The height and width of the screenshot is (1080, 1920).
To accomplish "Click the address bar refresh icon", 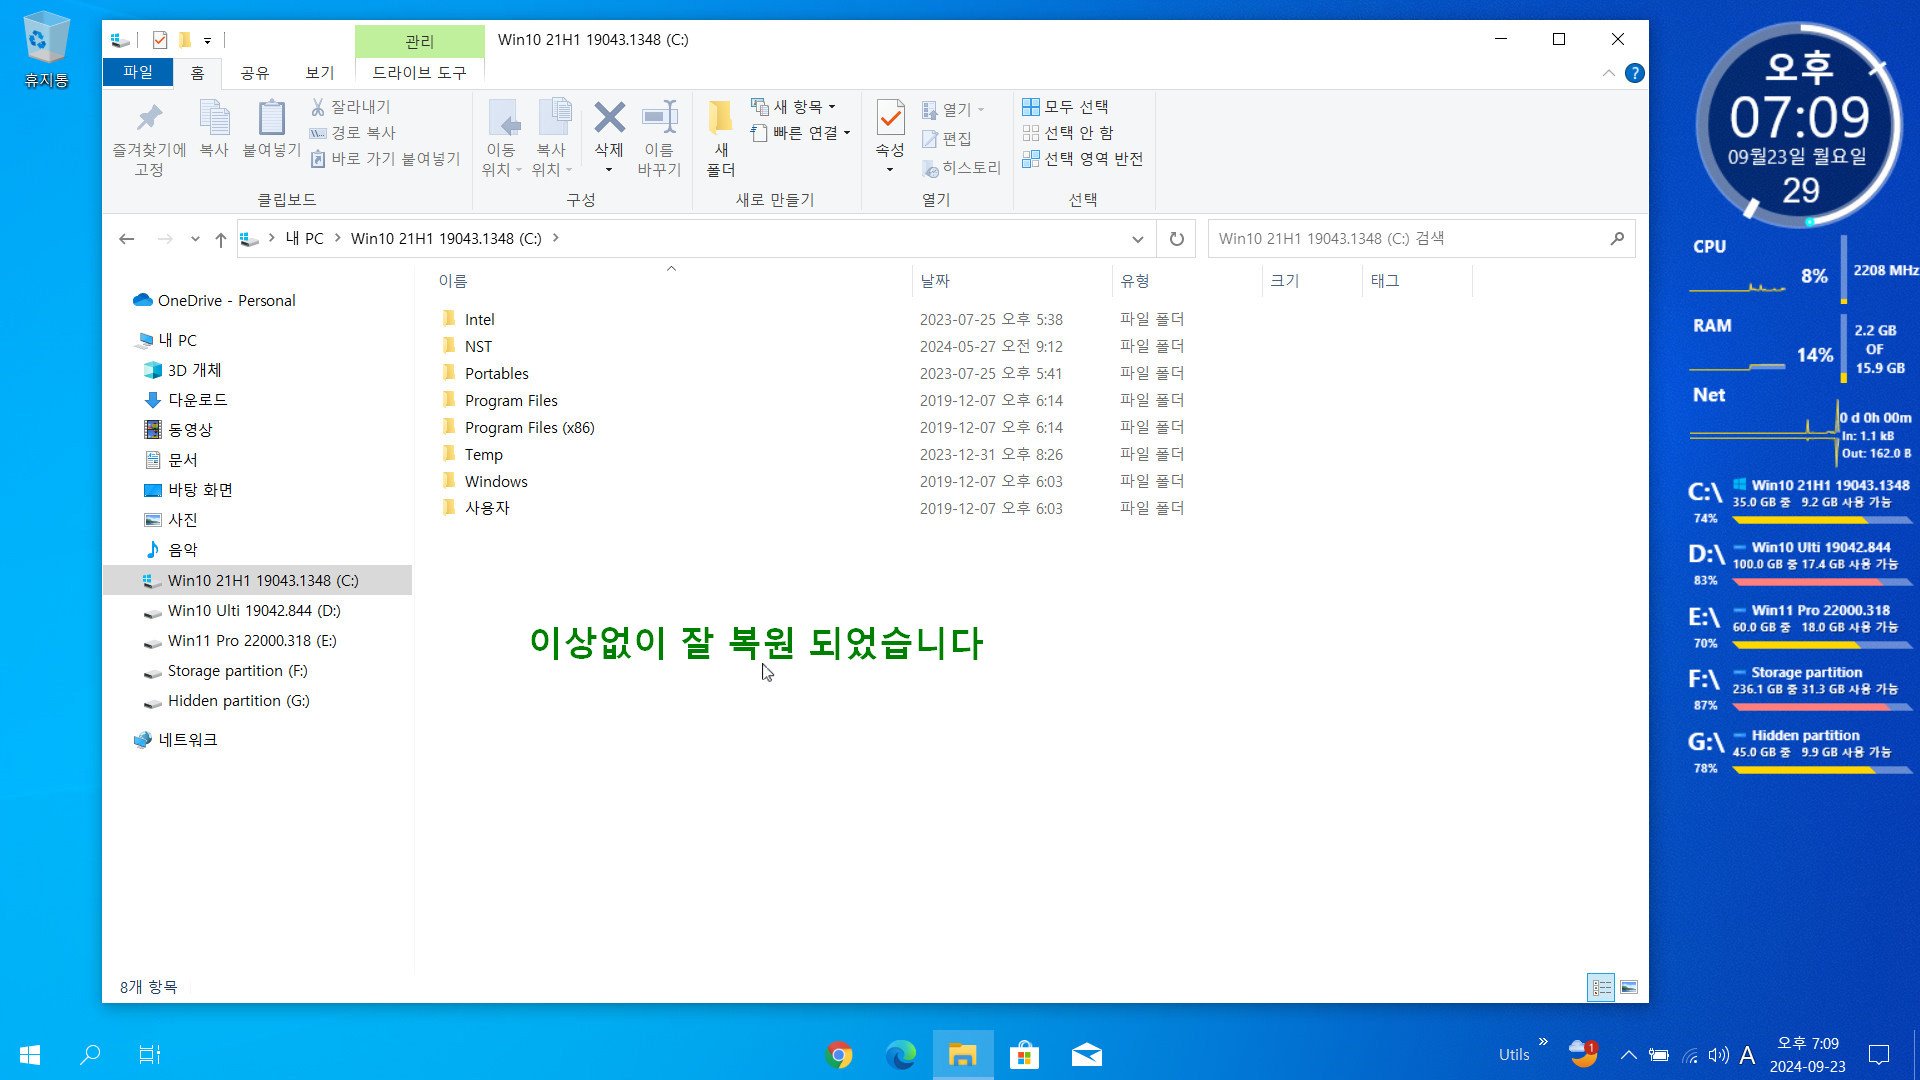I will click(1177, 238).
